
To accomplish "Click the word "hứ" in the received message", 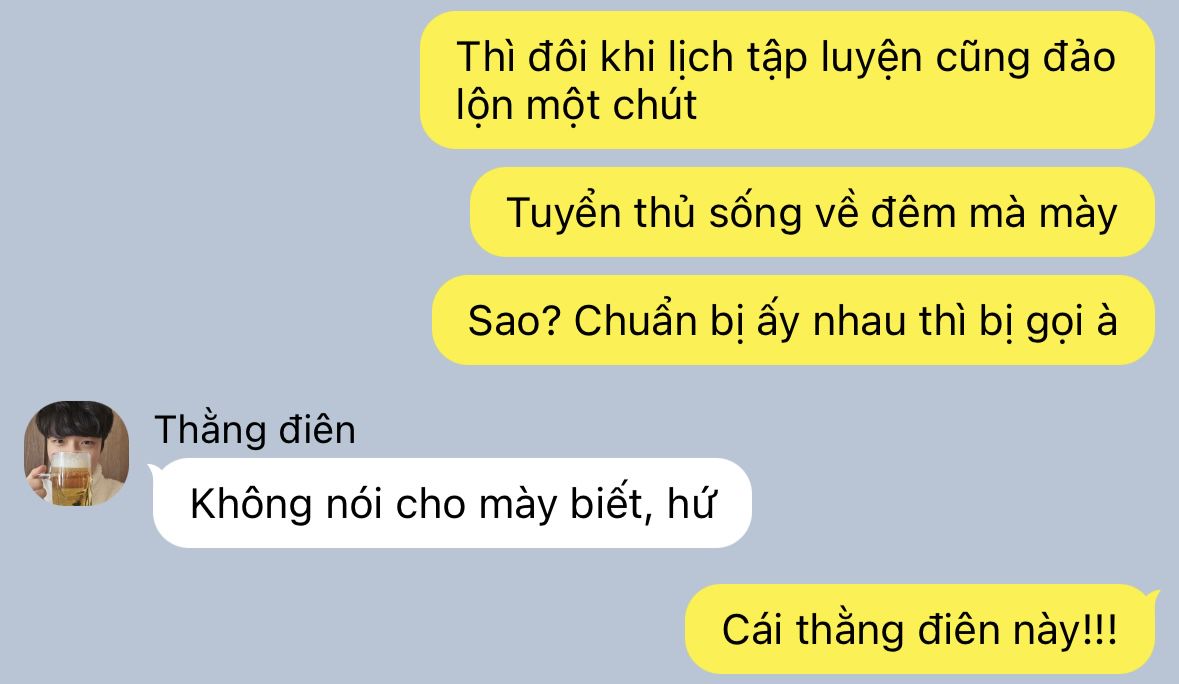I will pyautogui.click(x=691, y=503).
